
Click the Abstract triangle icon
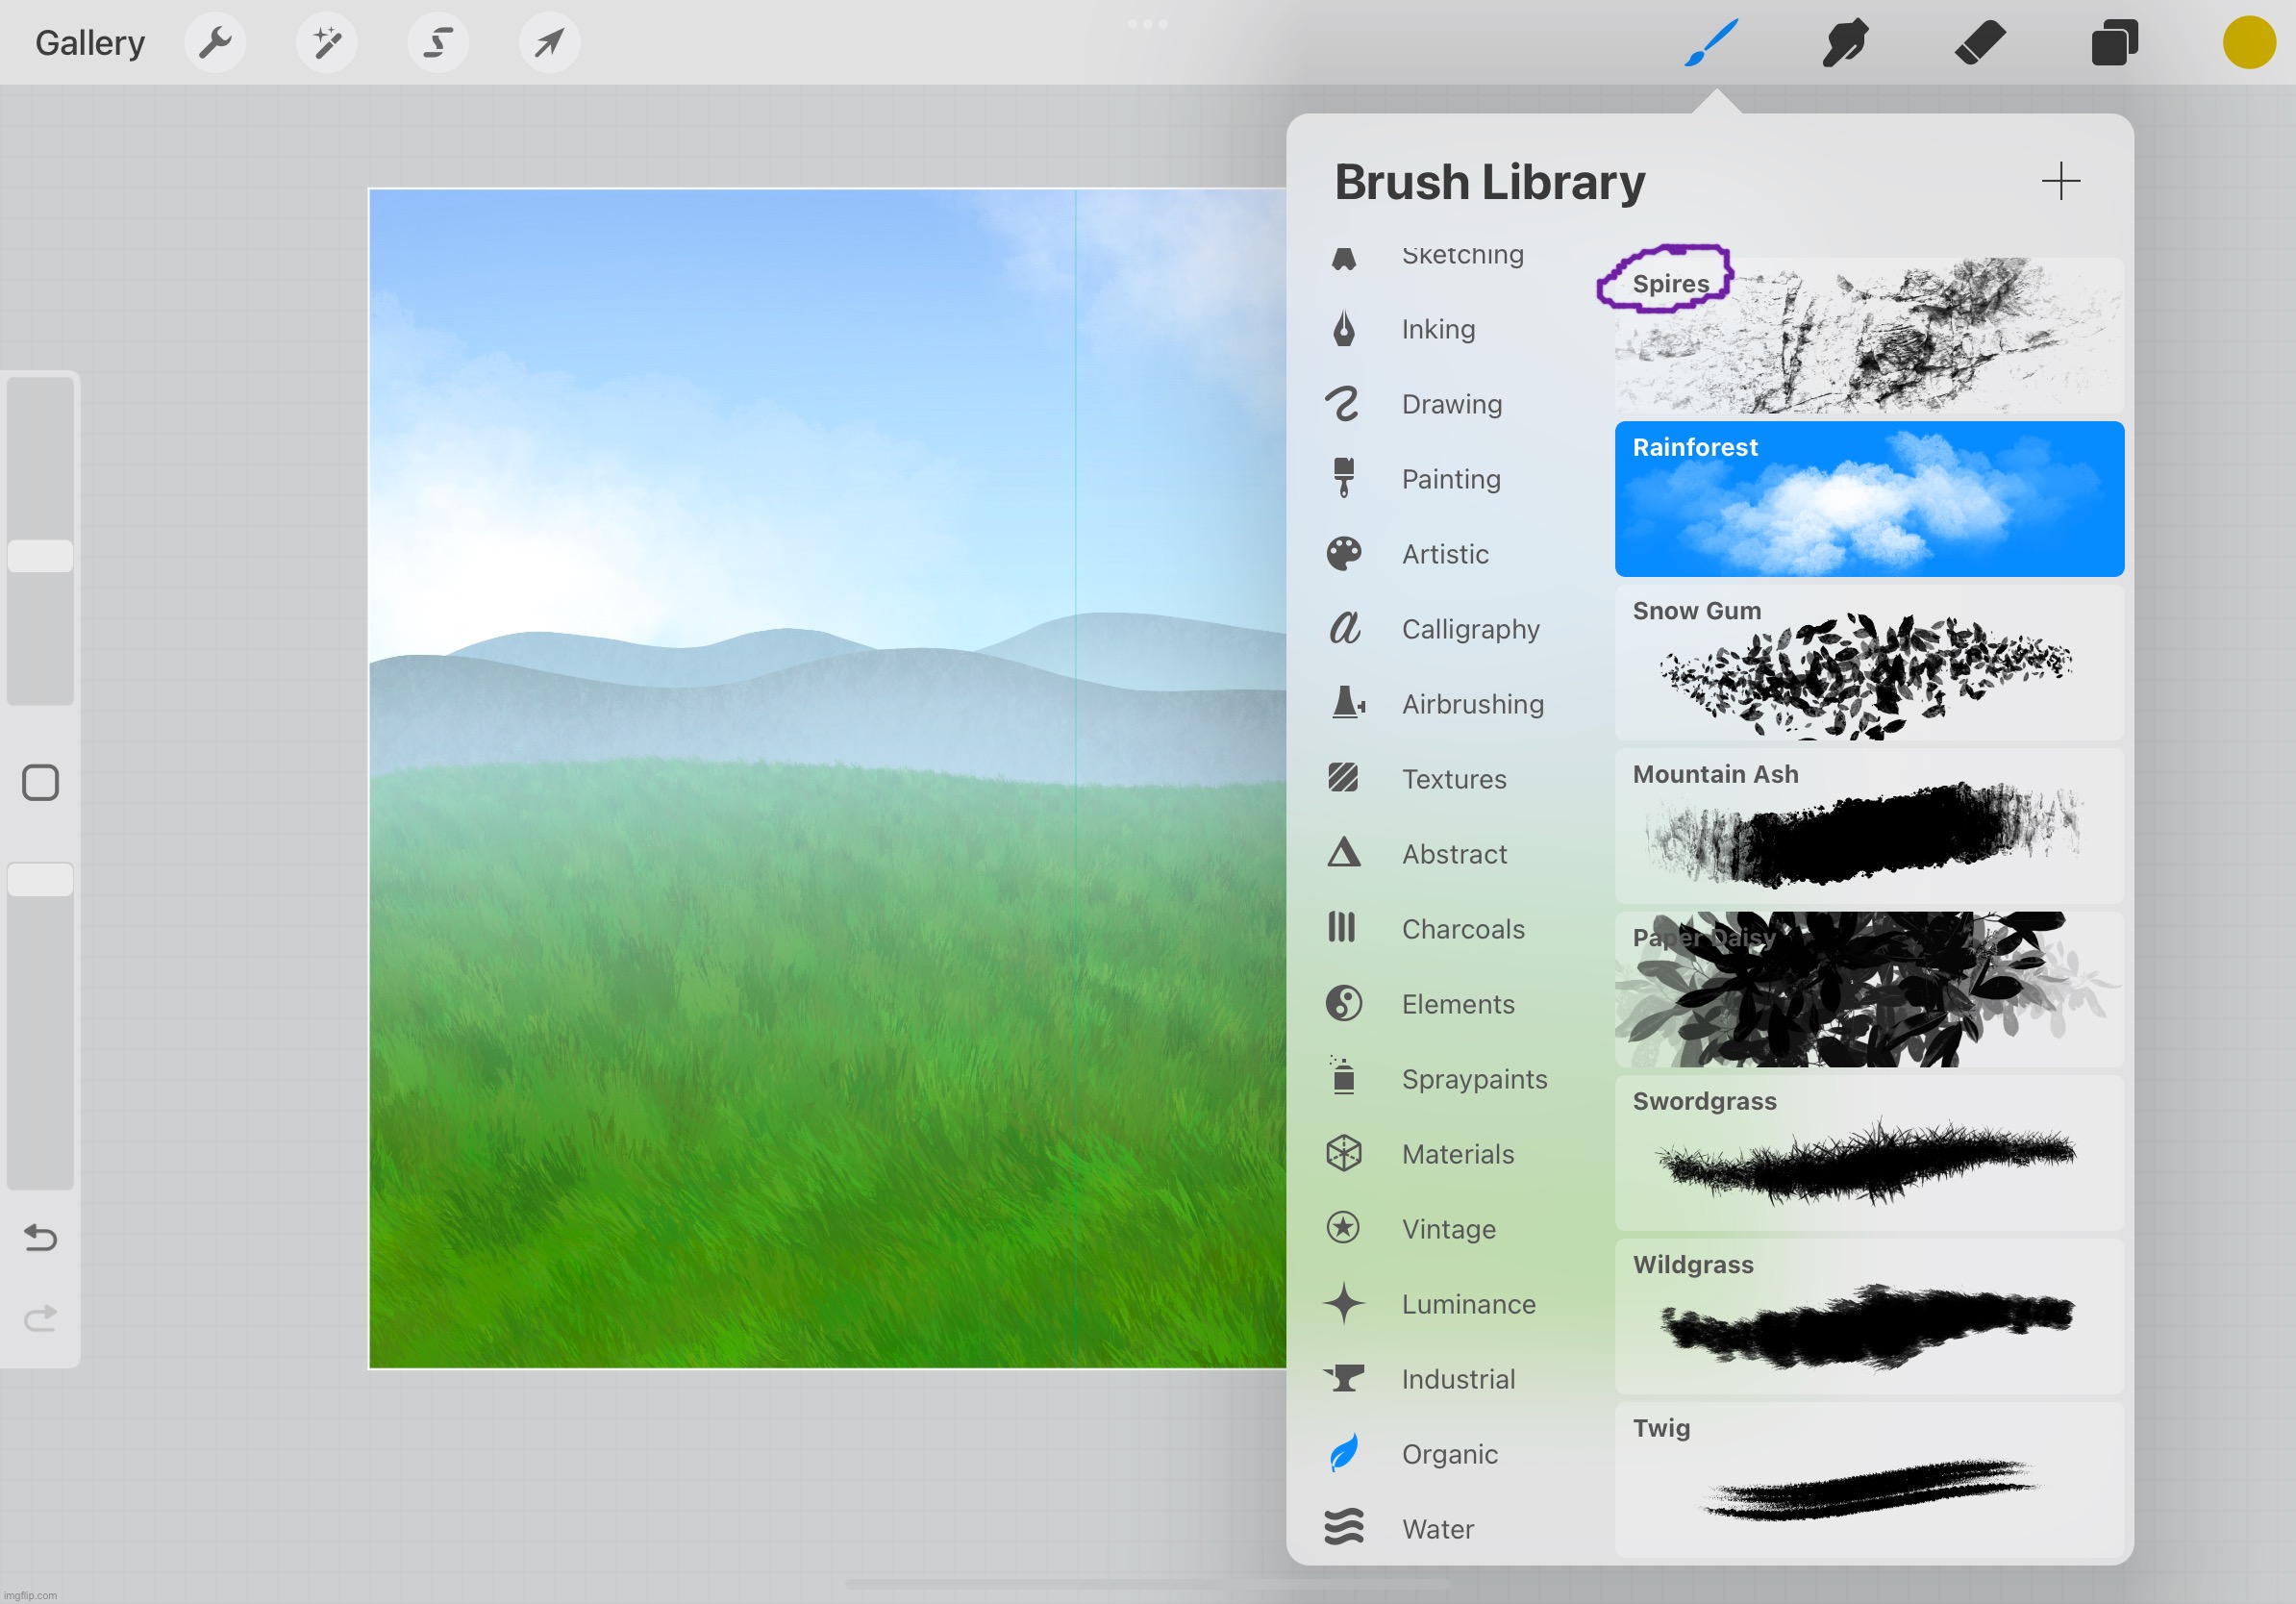(x=1343, y=853)
